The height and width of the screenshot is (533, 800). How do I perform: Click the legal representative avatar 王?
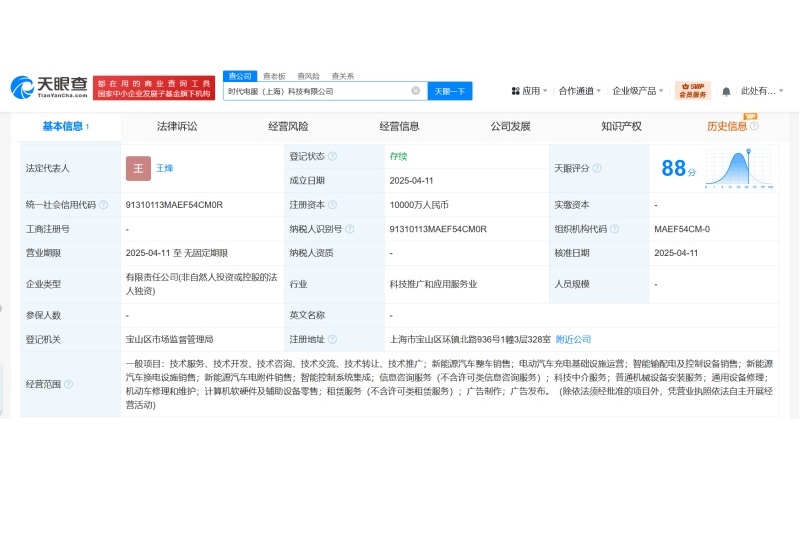pos(138,168)
